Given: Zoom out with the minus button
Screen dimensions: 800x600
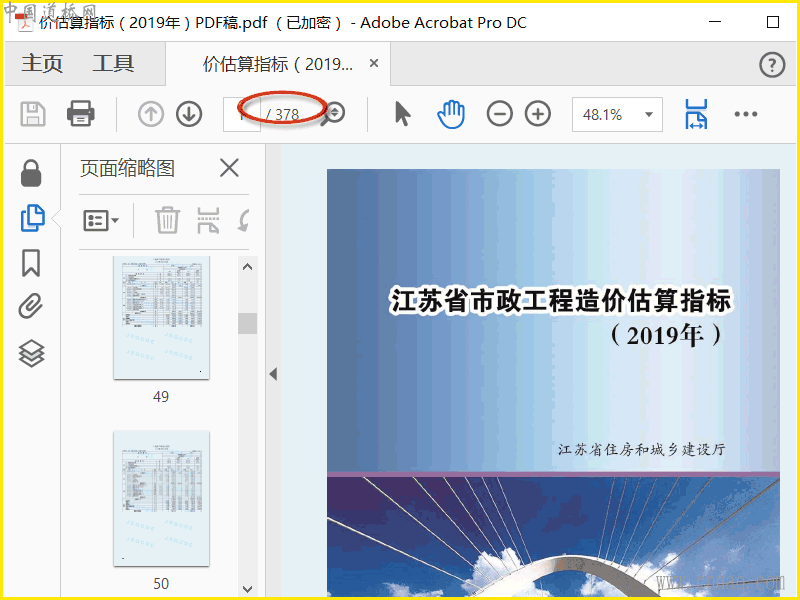Looking at the screenshot, I should coord(499,113).
